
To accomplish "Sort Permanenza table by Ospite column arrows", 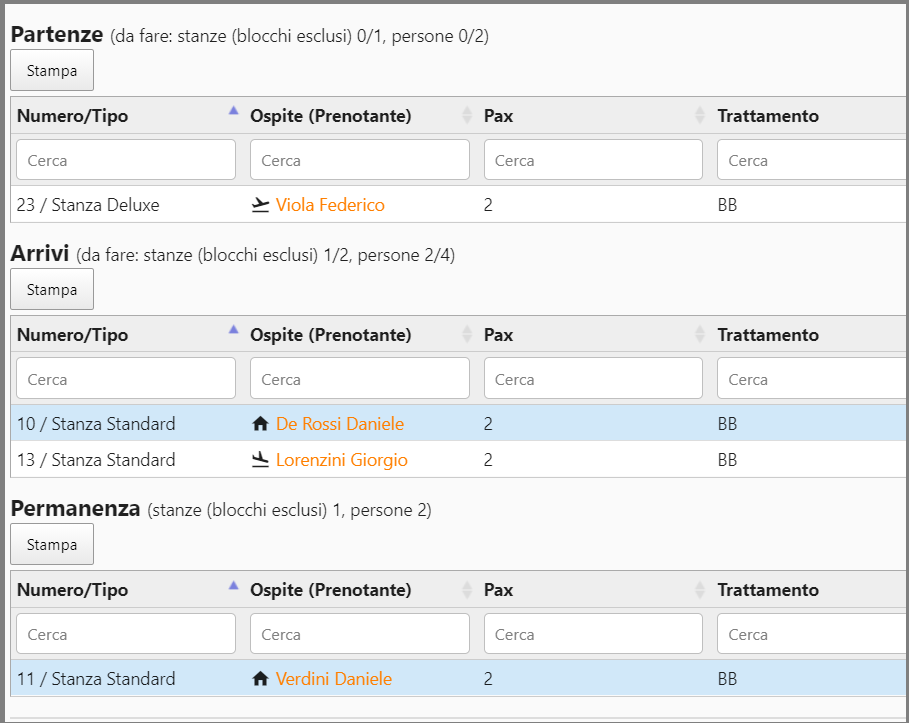I will (467, 590).
